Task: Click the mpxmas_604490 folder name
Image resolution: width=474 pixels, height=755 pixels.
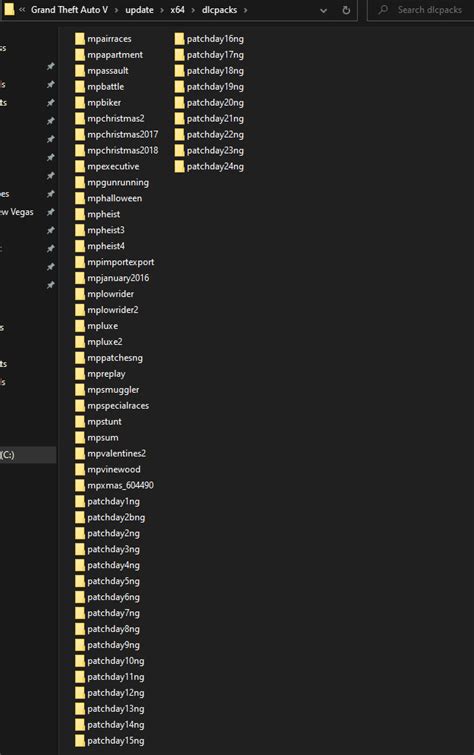Action: pyautogui.click(x=120, y=485)
